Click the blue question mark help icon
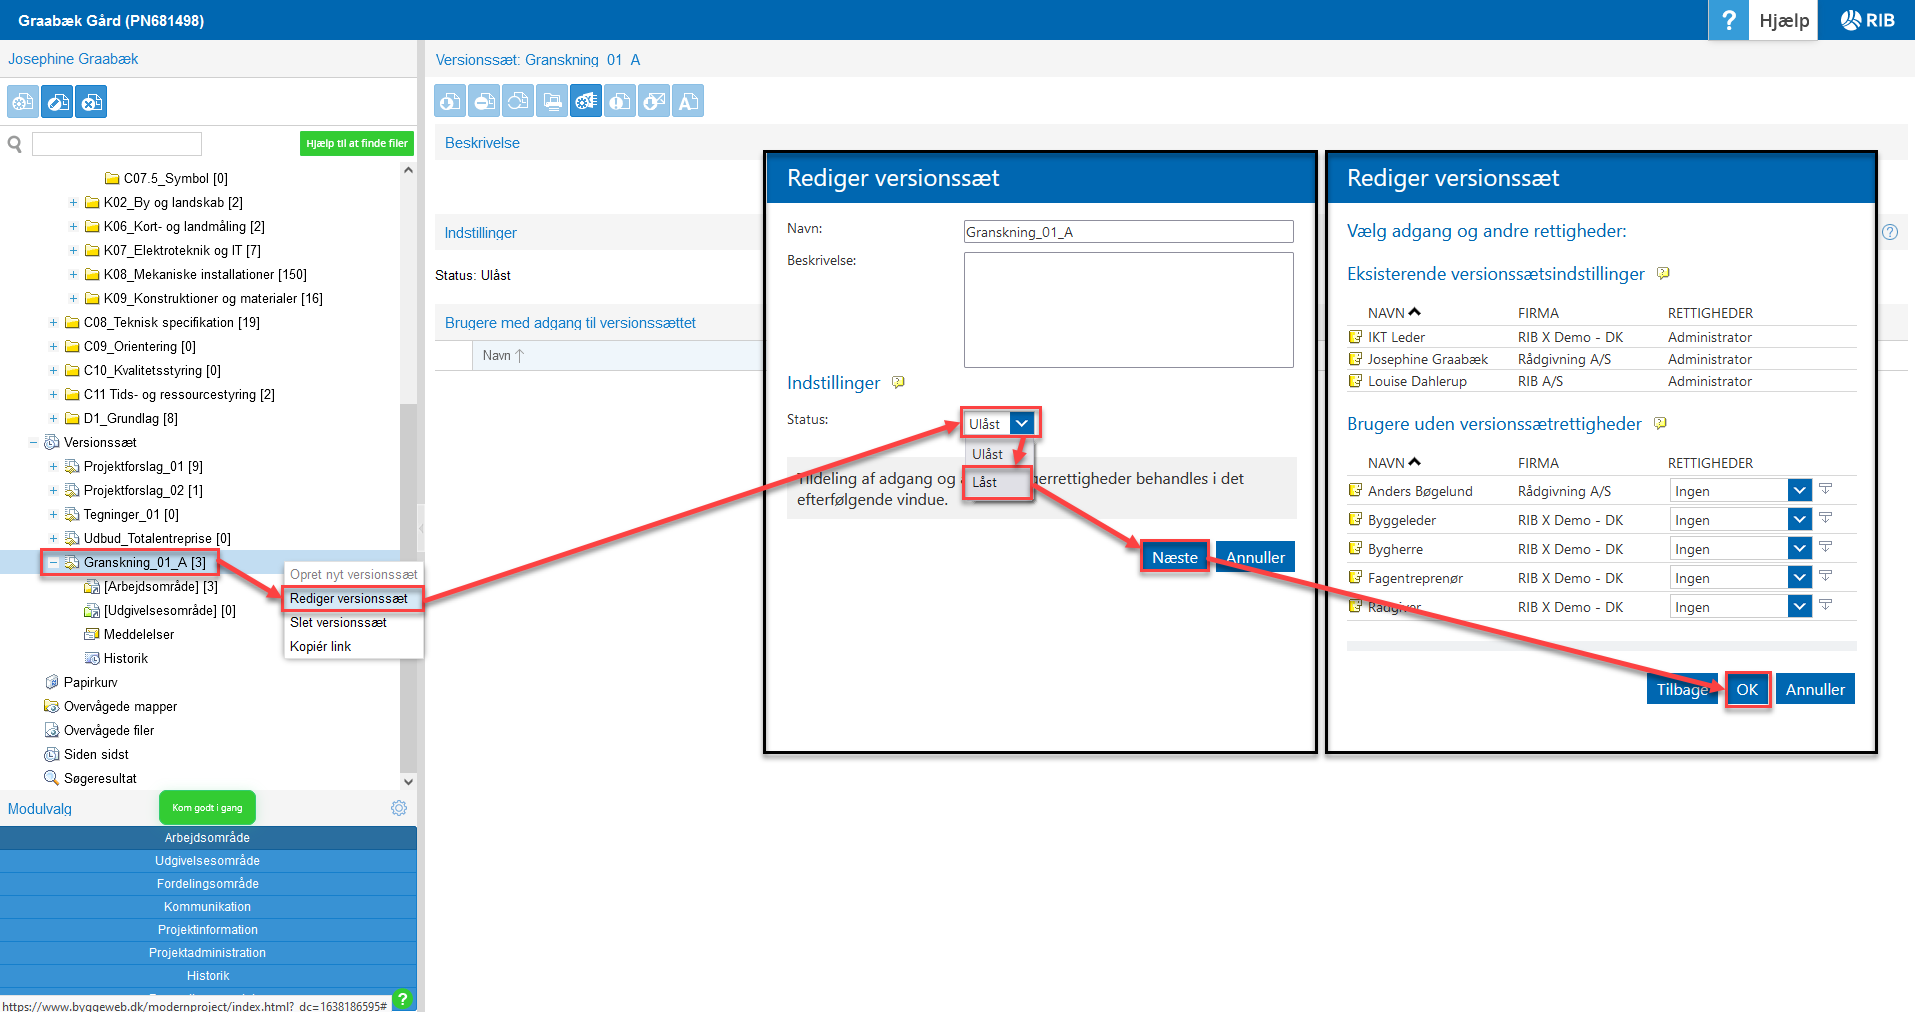The width and height of the screenshot is (1915, 1012). pyautogui.click(x=1728, y=20)
